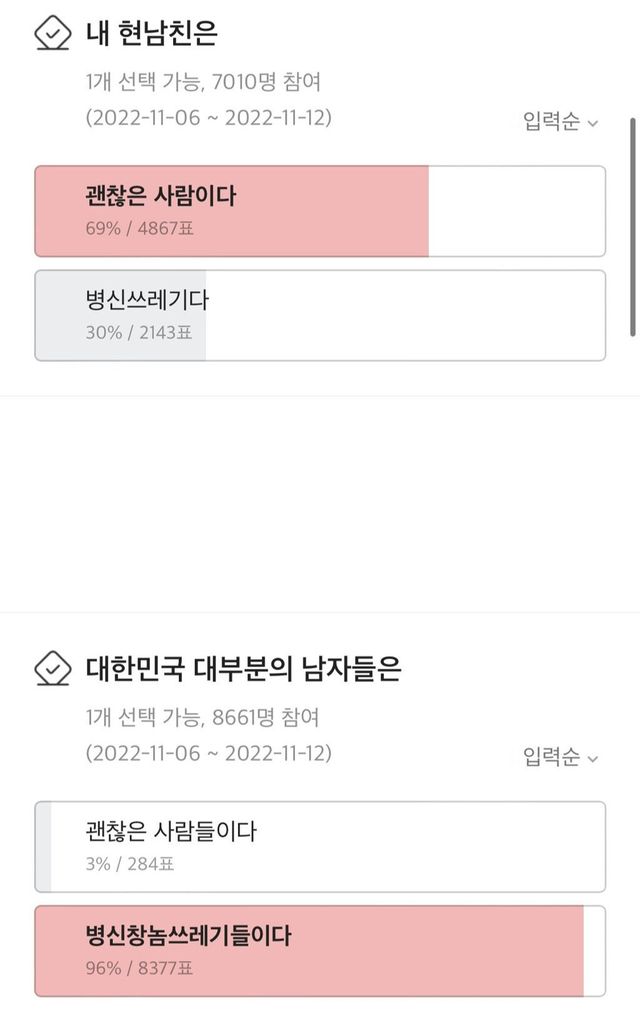This screenshot has height=1018, width=640.
Task: Select the 괜찮은 사람이다 poll option
Action: tap(320, 211)
